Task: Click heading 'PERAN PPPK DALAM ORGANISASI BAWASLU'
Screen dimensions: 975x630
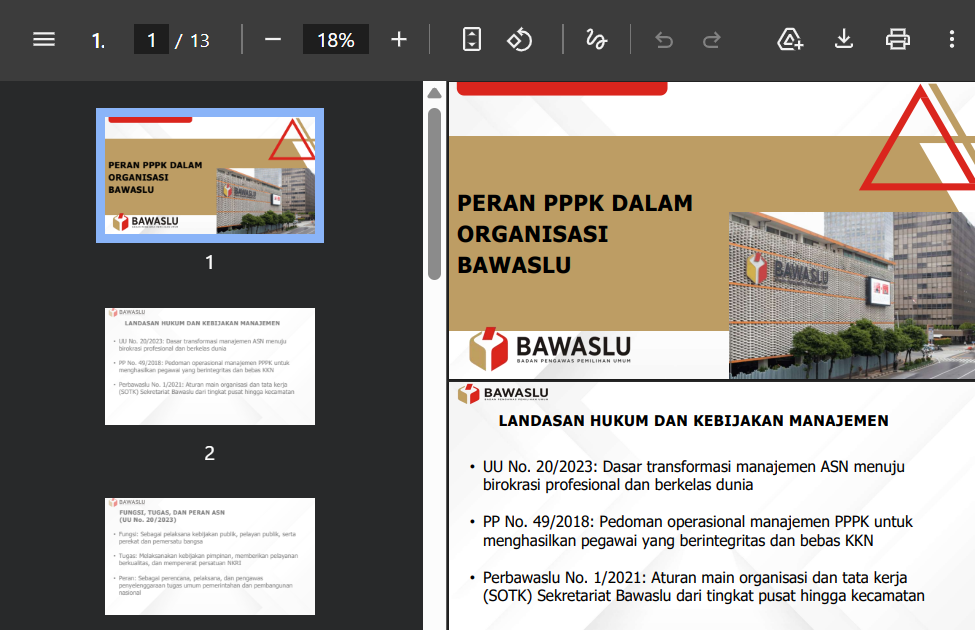Action: [x=575, y=234]
